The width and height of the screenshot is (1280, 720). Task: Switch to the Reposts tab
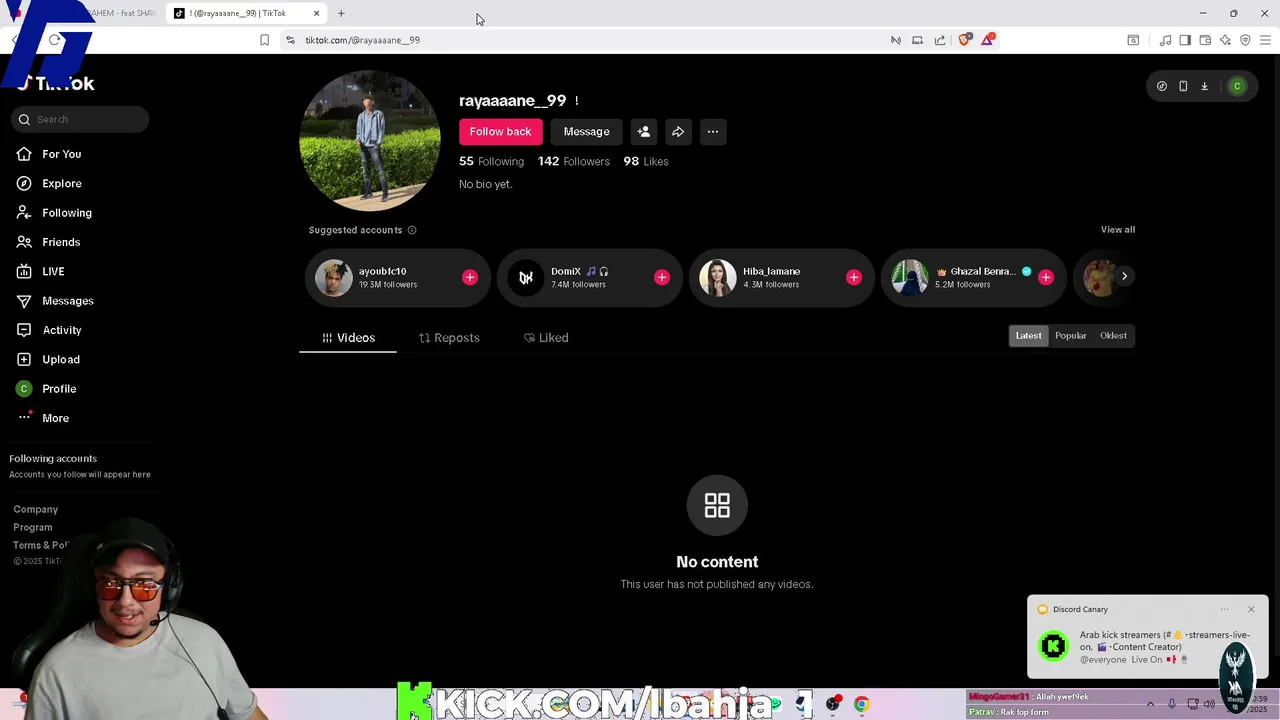(x=449, y=338)
